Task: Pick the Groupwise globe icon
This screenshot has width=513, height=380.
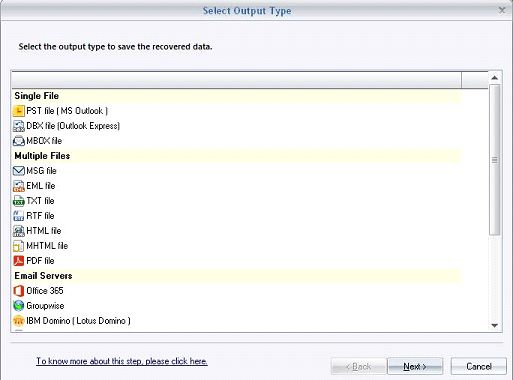Action: click(19, 306)
